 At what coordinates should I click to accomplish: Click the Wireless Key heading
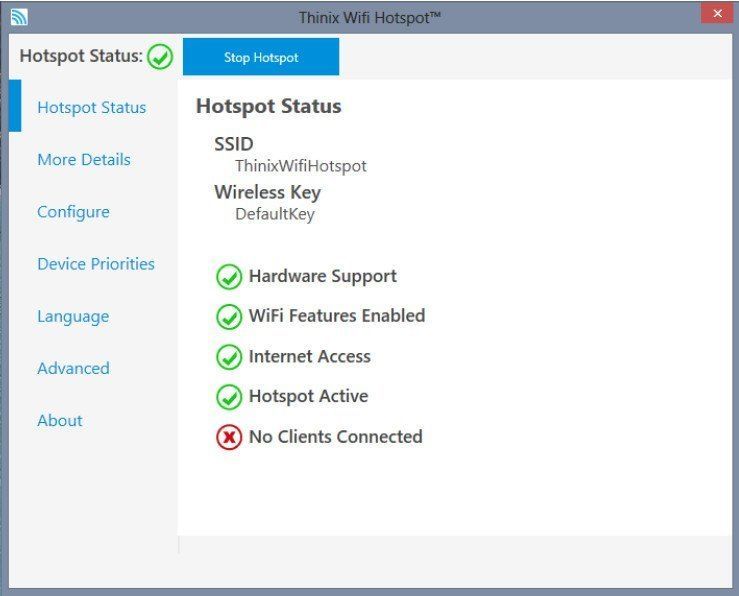(x=267, y=192)
